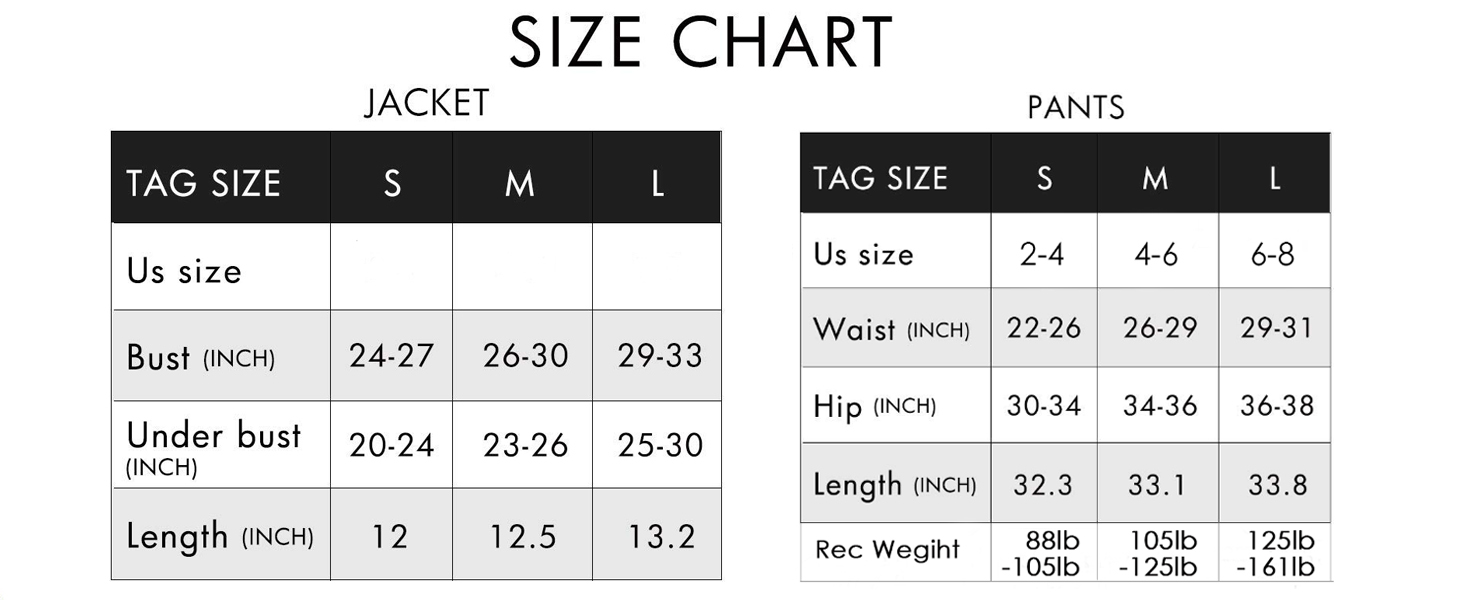
Task: Click the 125lb-161lb recommended weight cell
Action: pyautogui.click(x=1275, y=554)
